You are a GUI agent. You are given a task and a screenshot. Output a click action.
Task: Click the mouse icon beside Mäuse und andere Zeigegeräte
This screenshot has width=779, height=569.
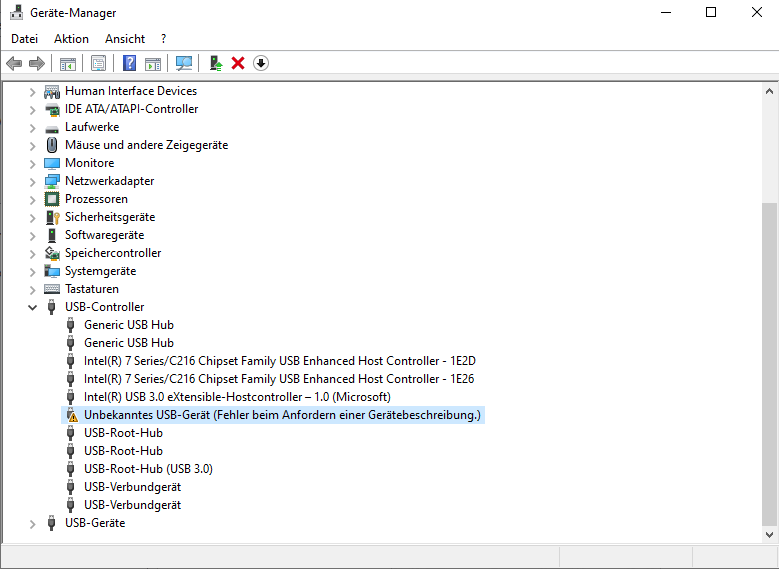52,145
